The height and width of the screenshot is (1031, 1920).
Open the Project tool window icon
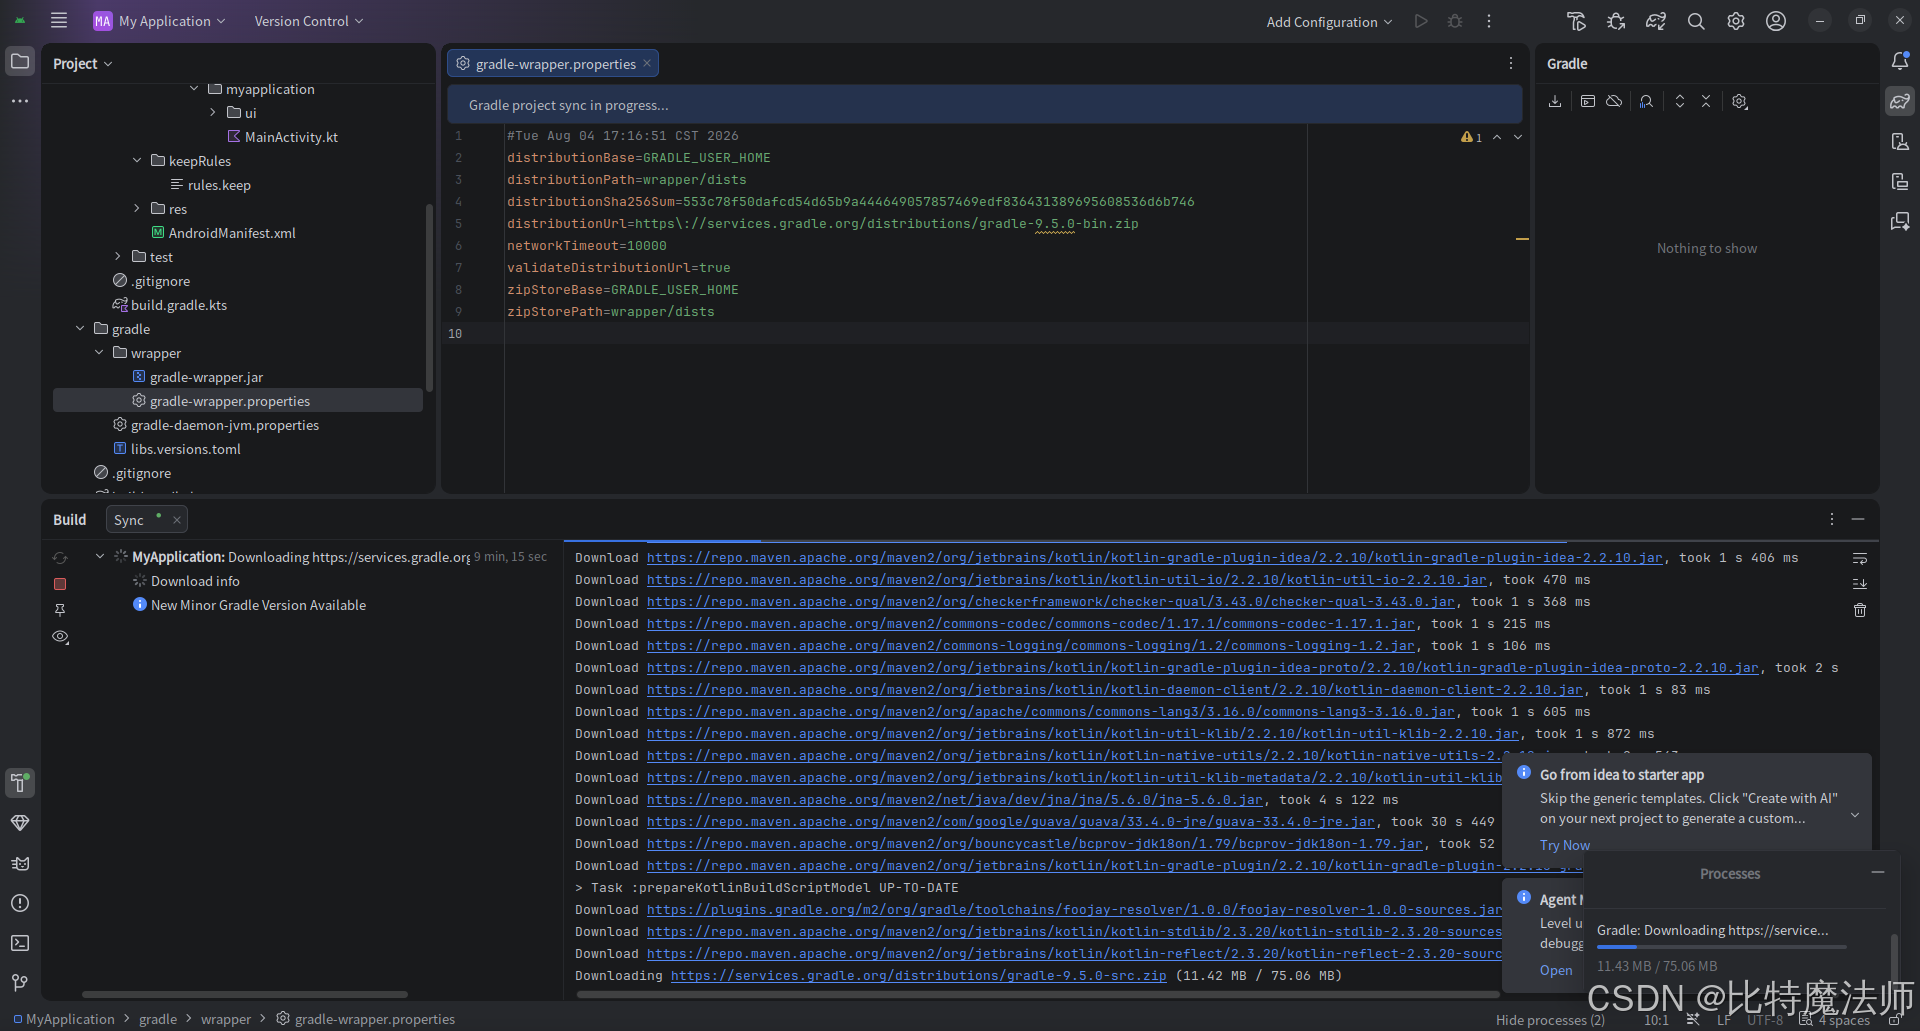[20, 61]
